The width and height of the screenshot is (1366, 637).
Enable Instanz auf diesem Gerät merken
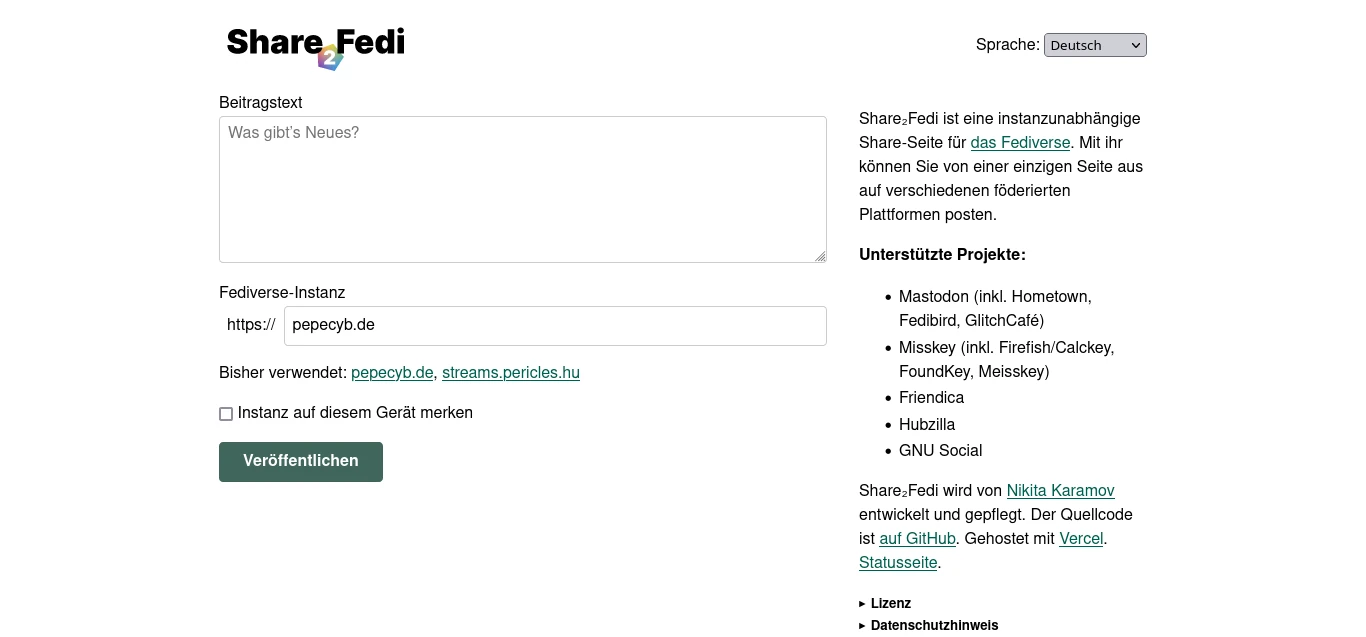[x=226, y=414]
